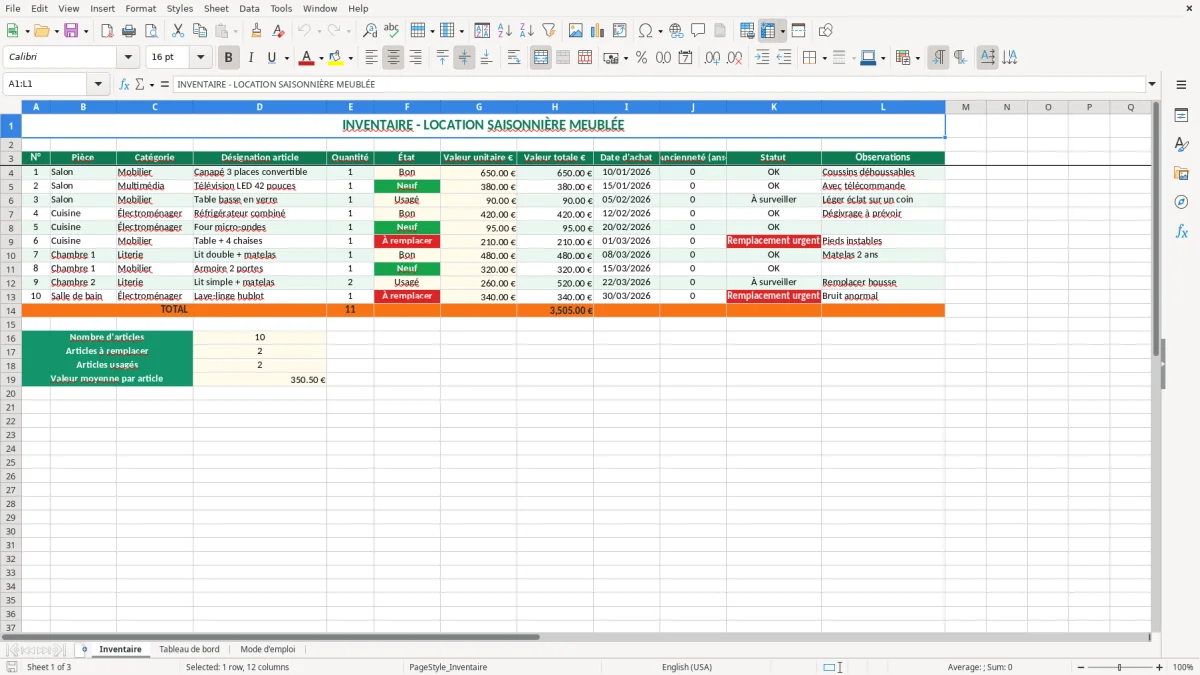1200x675 pixels.
Task: Toggle Merge and Center Cells
Action: pyautogui.click(x=541, y=58)
